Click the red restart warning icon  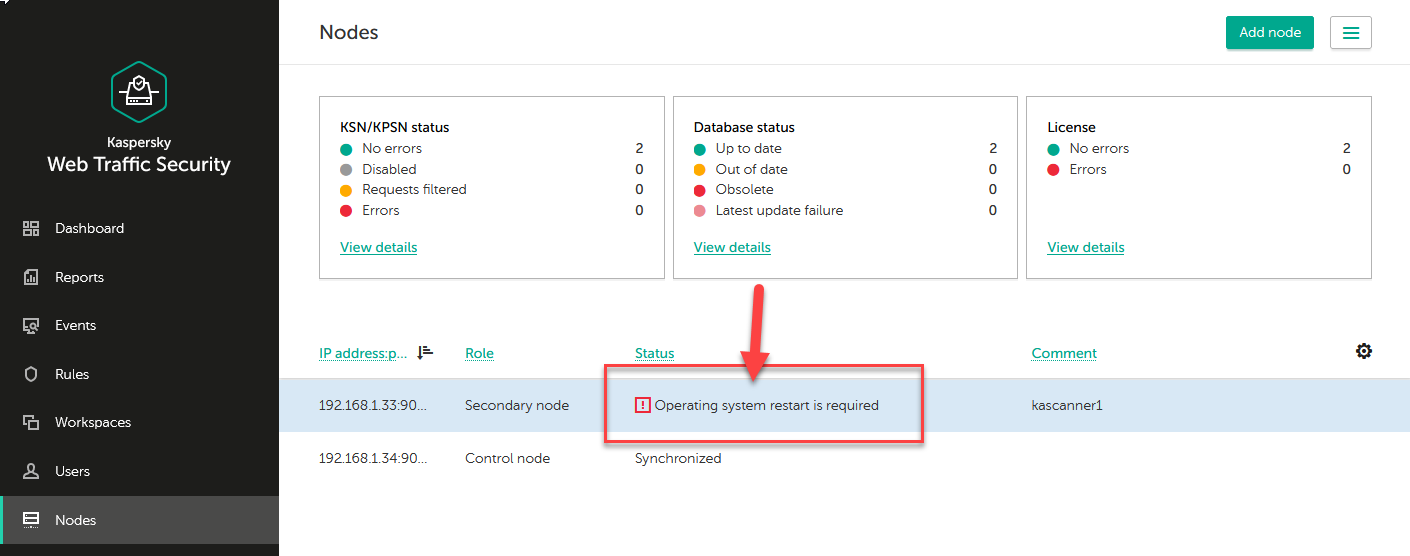coord(642,405)
